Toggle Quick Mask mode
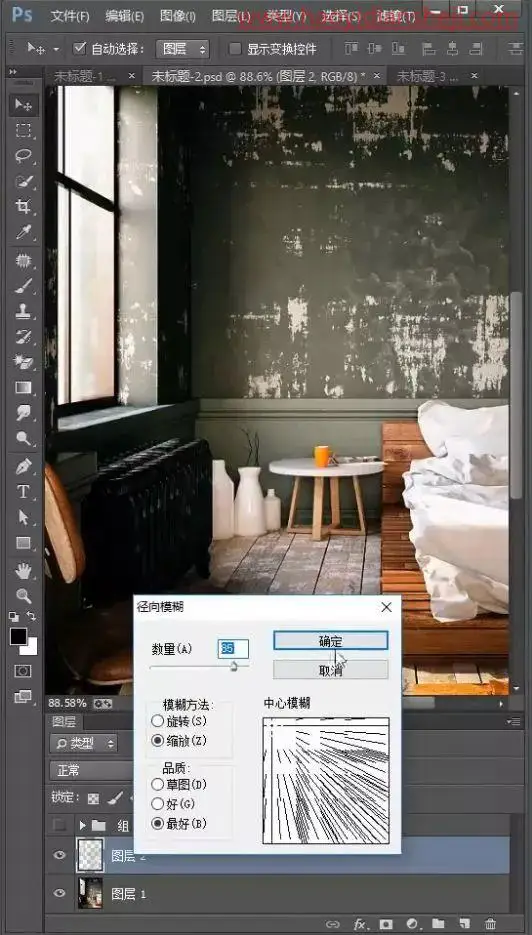The image size is (532, 935). [x=23, y=671]
